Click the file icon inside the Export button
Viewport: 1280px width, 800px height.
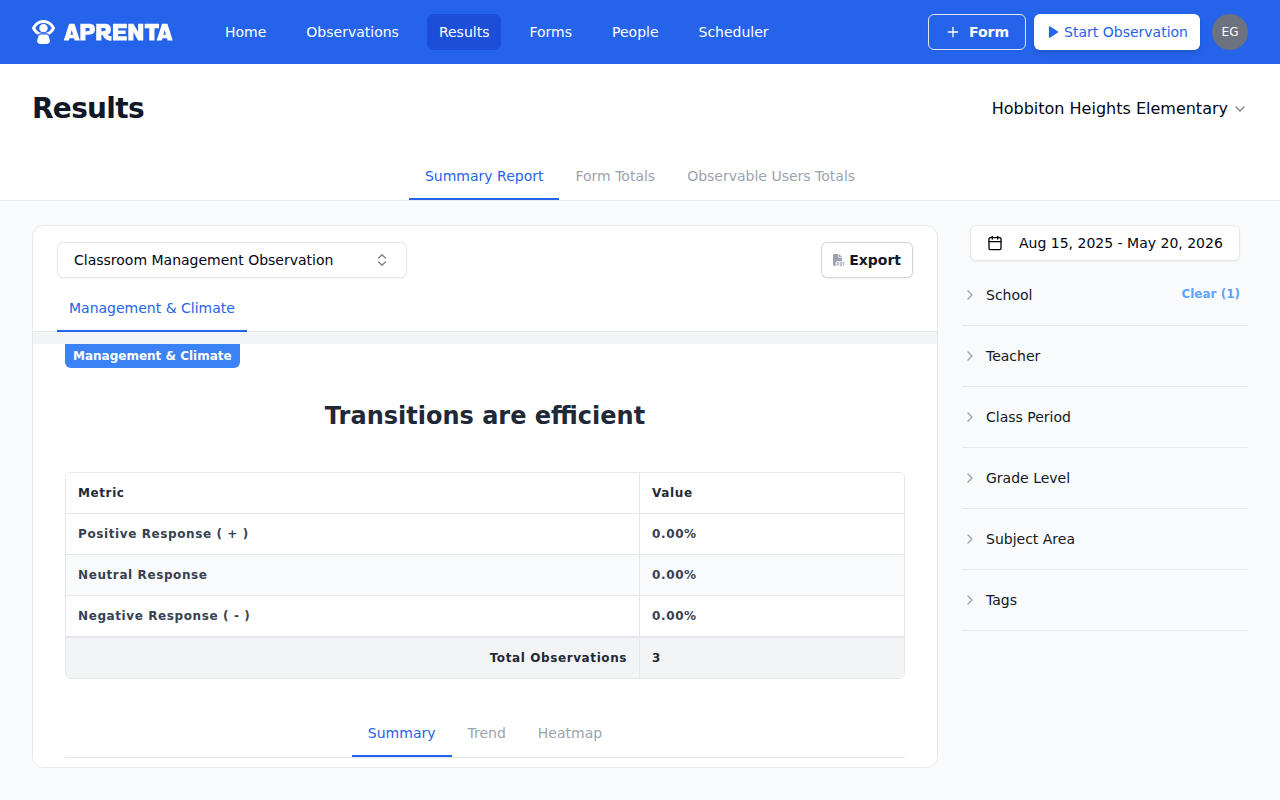(838, 259)
